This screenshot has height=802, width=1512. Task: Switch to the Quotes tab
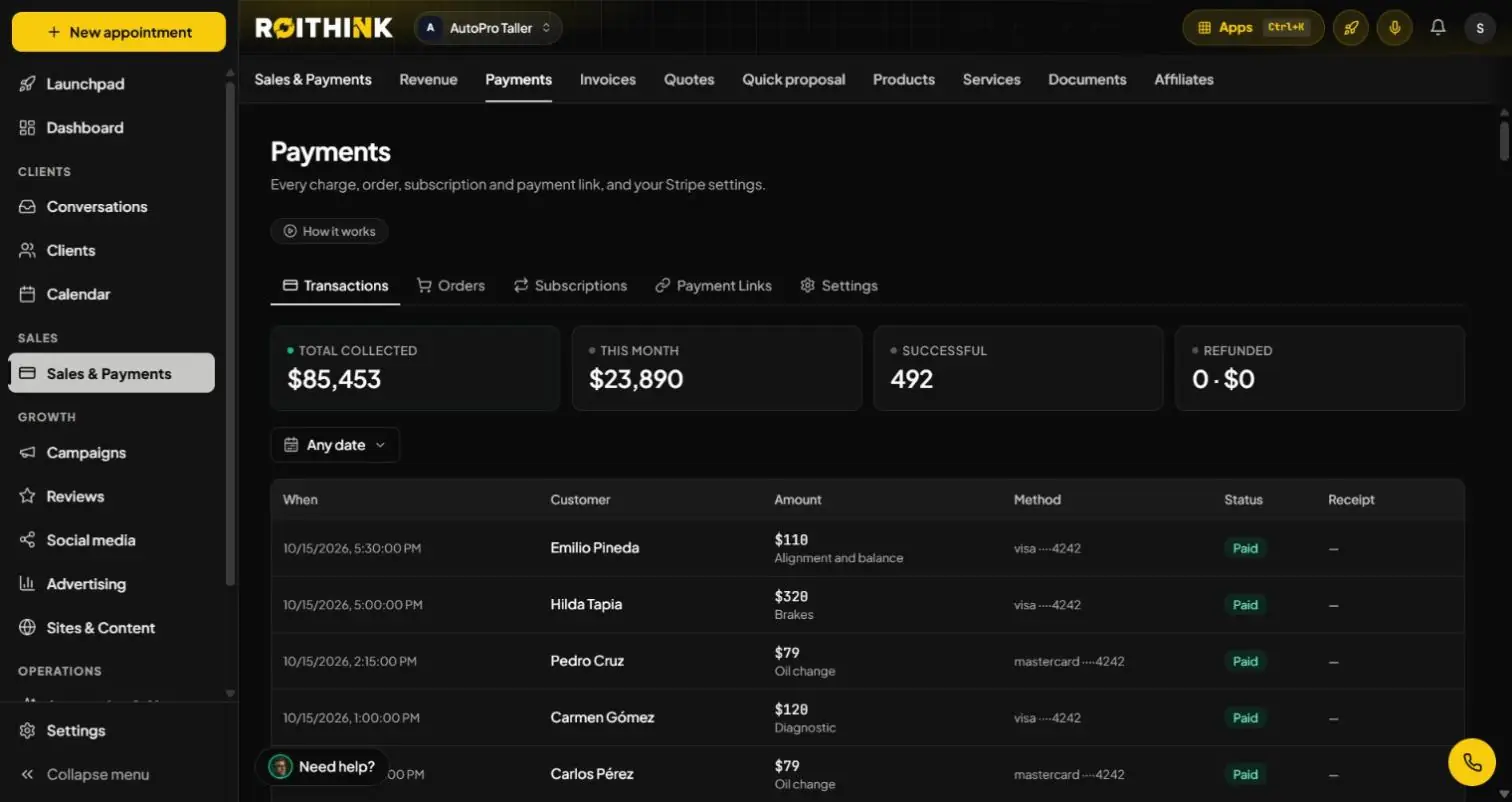point(689,80)
